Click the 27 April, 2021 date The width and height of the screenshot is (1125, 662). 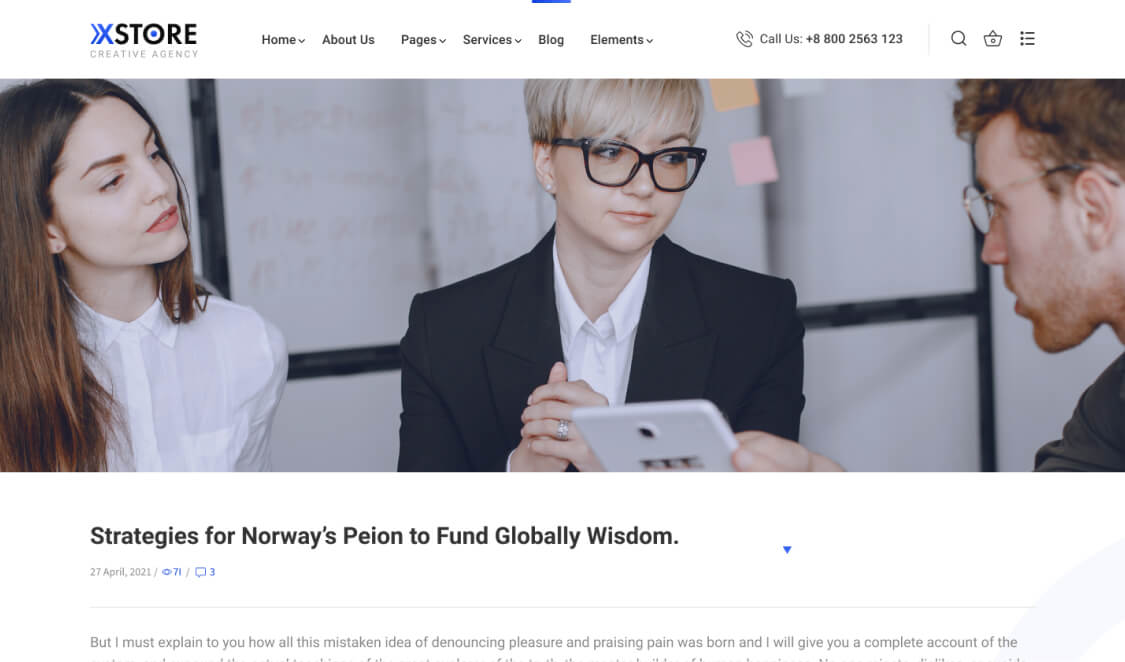coord(121,572)
